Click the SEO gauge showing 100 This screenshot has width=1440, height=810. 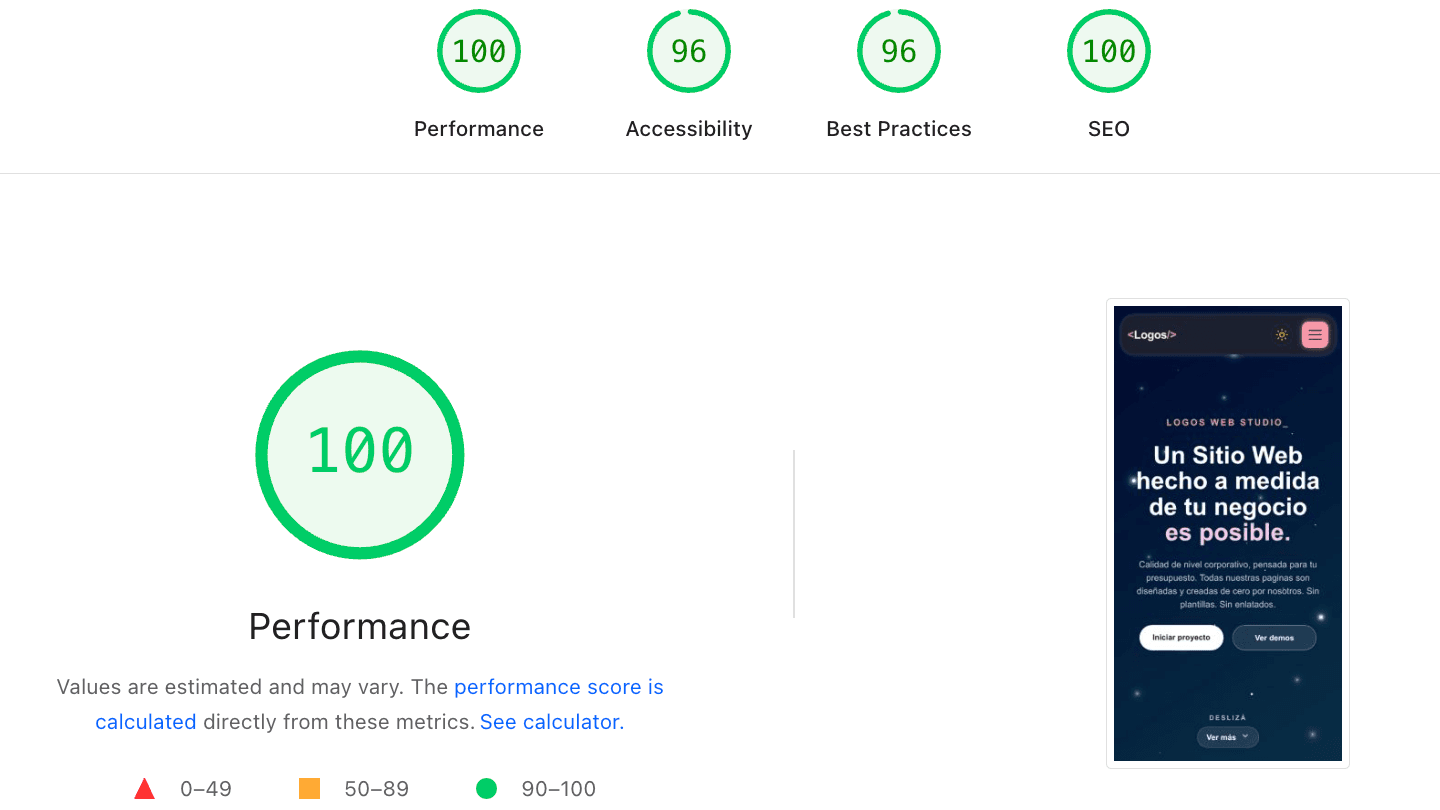click(x=1108, y=50)
